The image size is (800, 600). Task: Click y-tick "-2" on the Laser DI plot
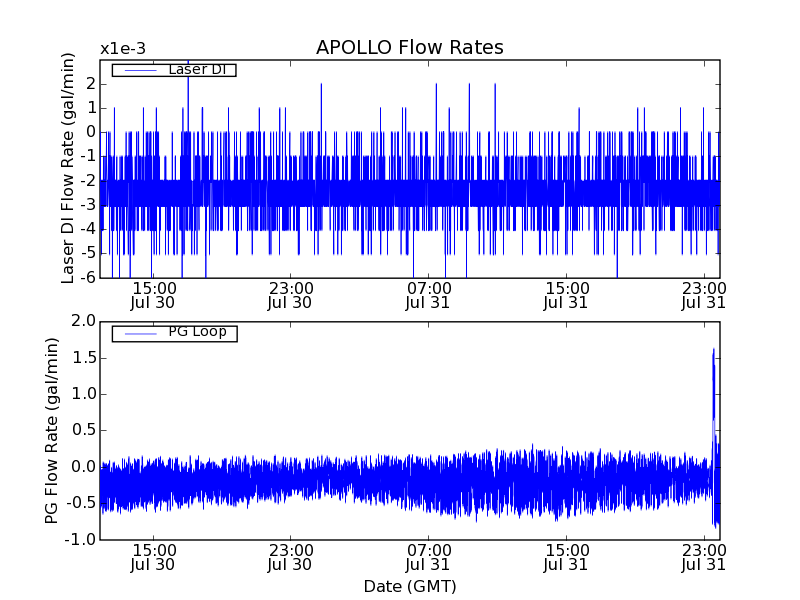88,181
